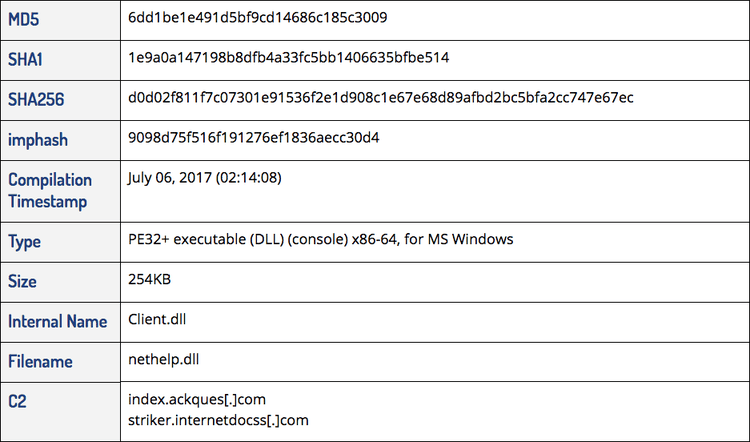This screenshot has height=442, width=750.
Task: Click the Compilation Timestamp label
Action: [x=50, y=190]
